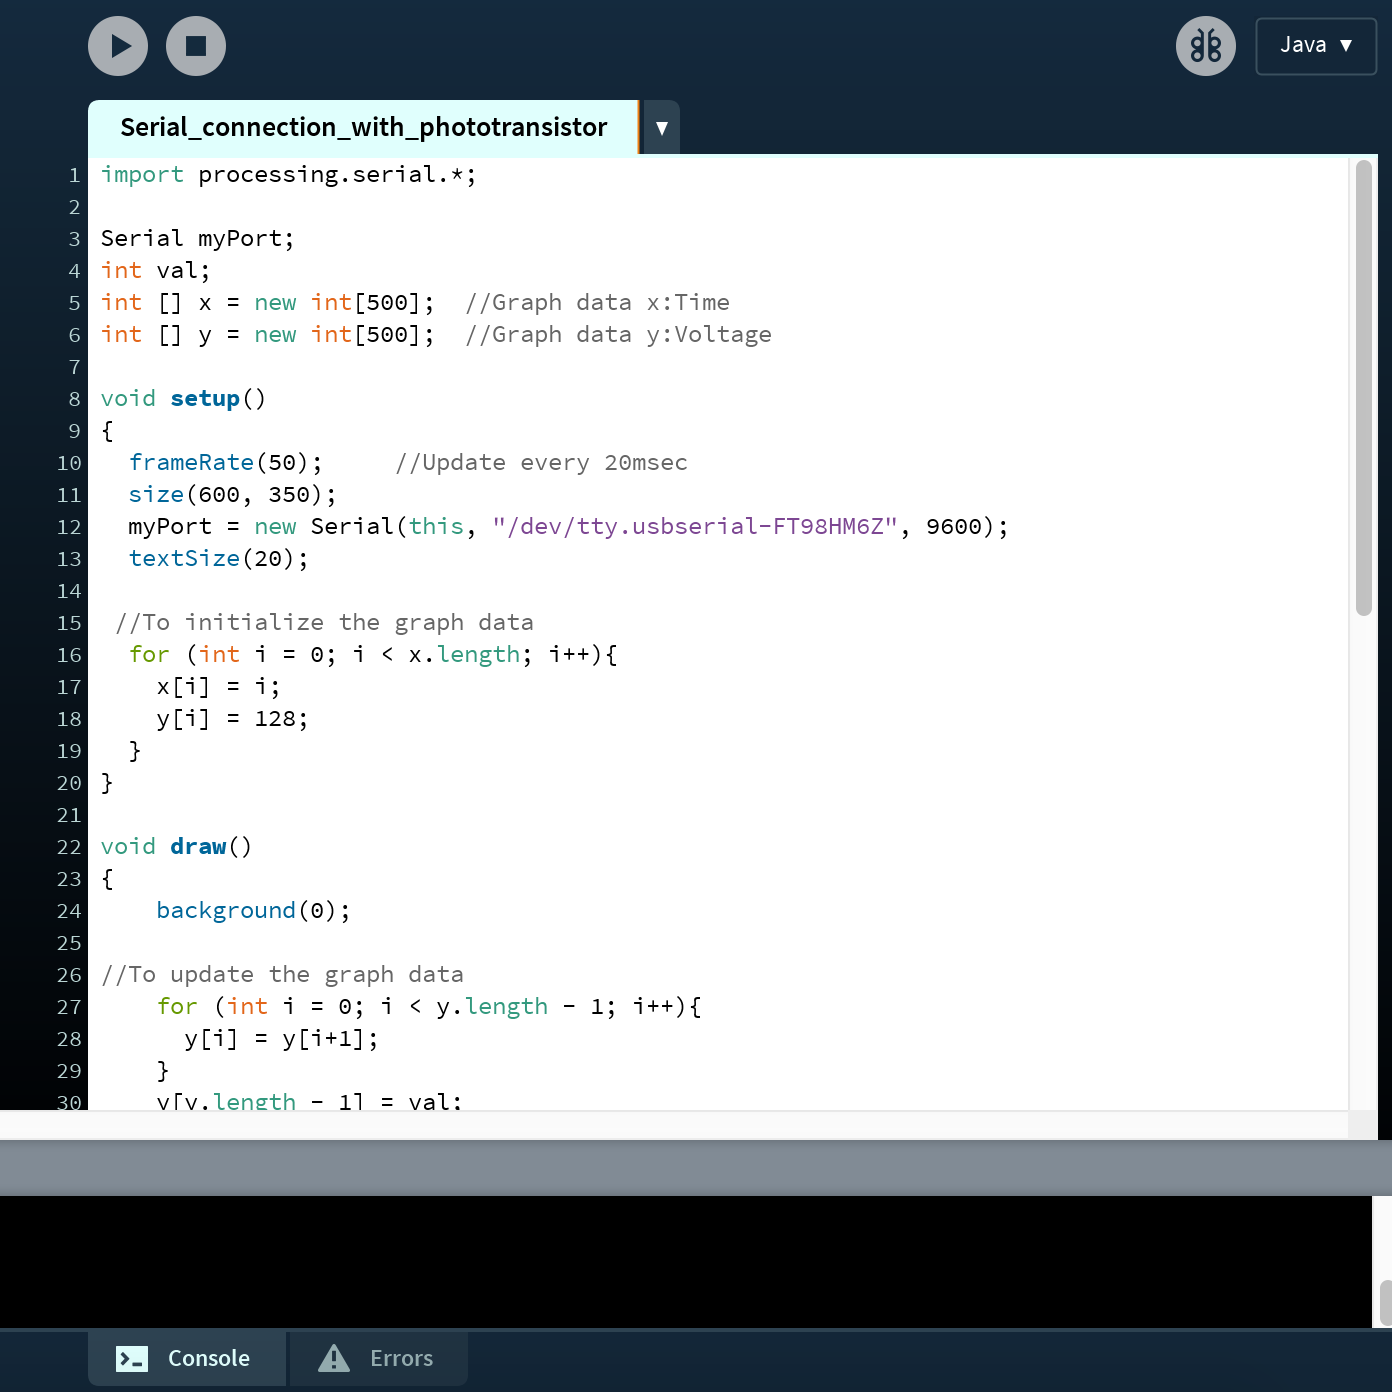Run the sketch with the Play button
The height and width of the screenshot is (1392, 1392).
click(x=118, y=46)
